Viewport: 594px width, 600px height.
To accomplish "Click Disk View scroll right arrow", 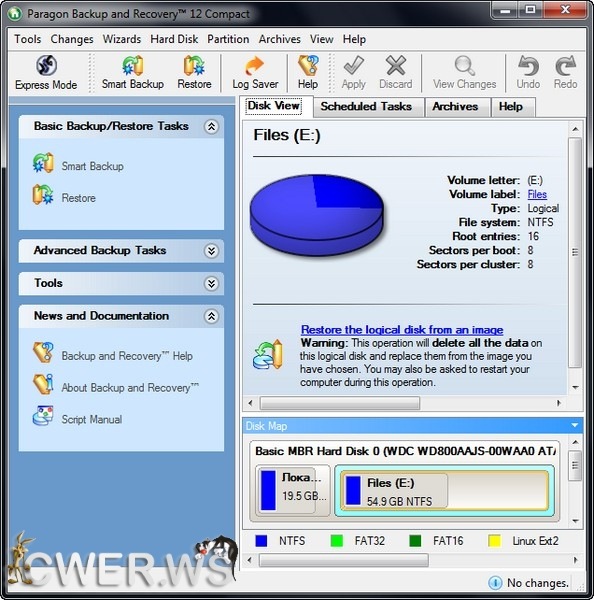I will [559, 403].
